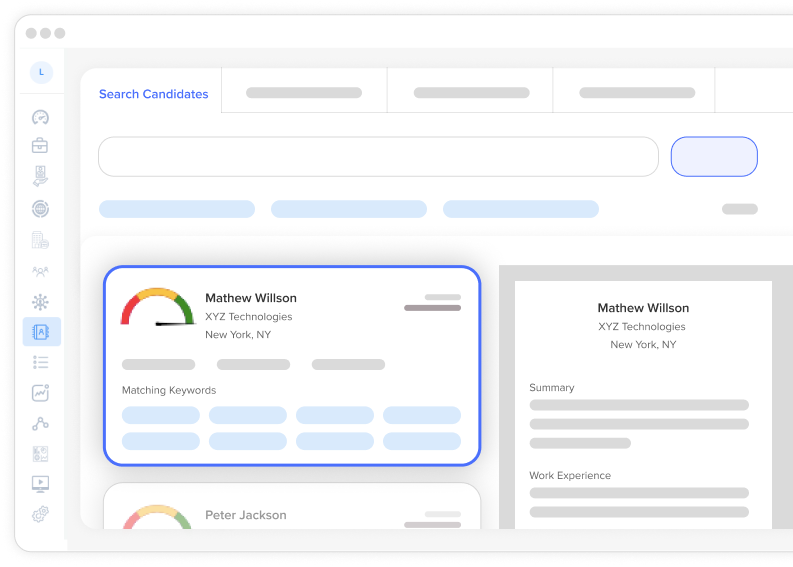793x567 pixels.
Task: Open the monitor play video icon
Action: [40, 484]
